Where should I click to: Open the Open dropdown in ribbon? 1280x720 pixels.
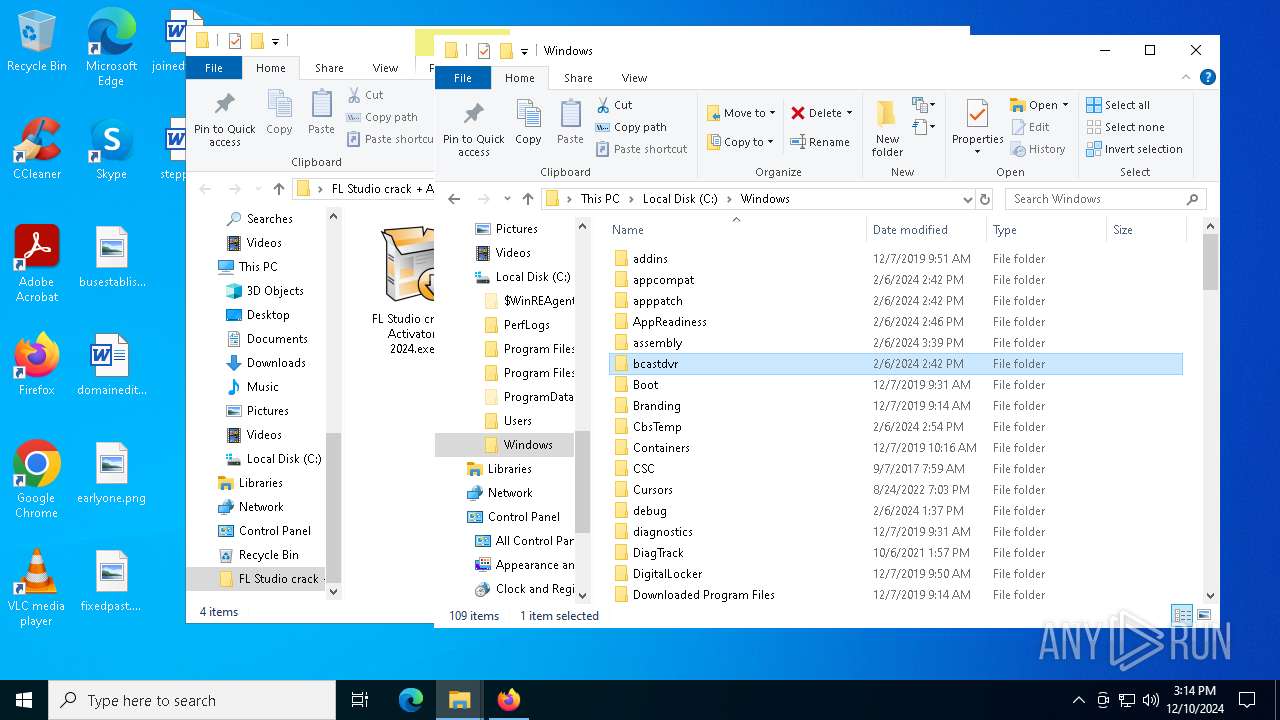click(1039, 105)
